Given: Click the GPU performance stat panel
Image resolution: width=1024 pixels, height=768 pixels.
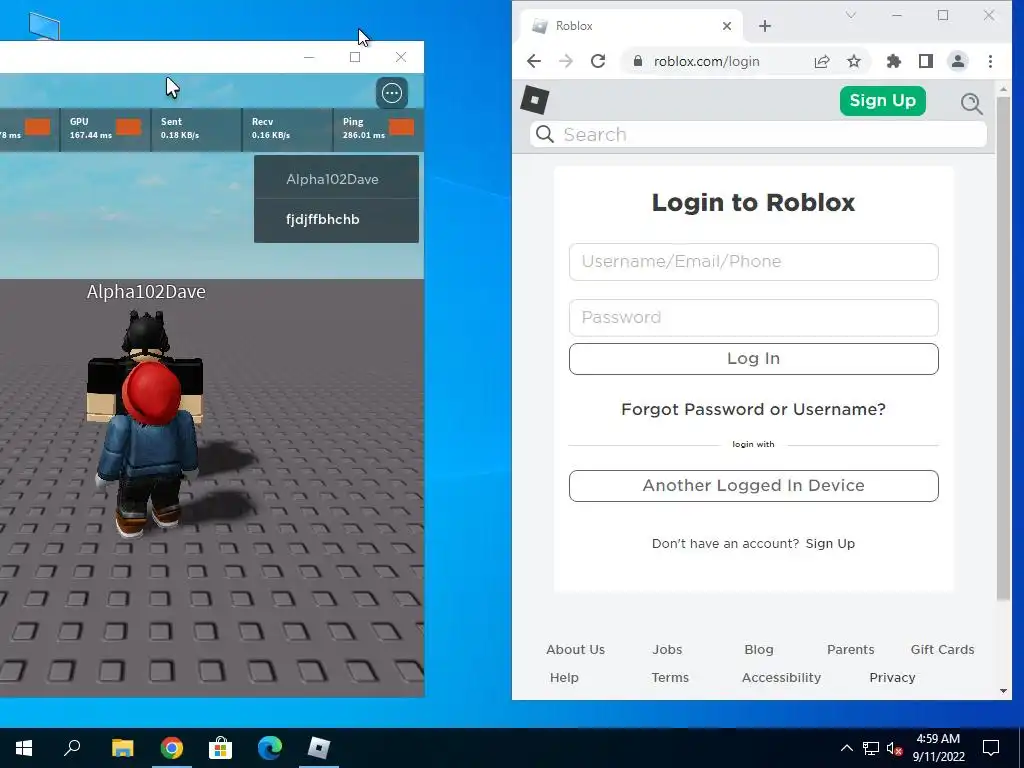Looking at the screenshot, I should [x=105, y=129].
